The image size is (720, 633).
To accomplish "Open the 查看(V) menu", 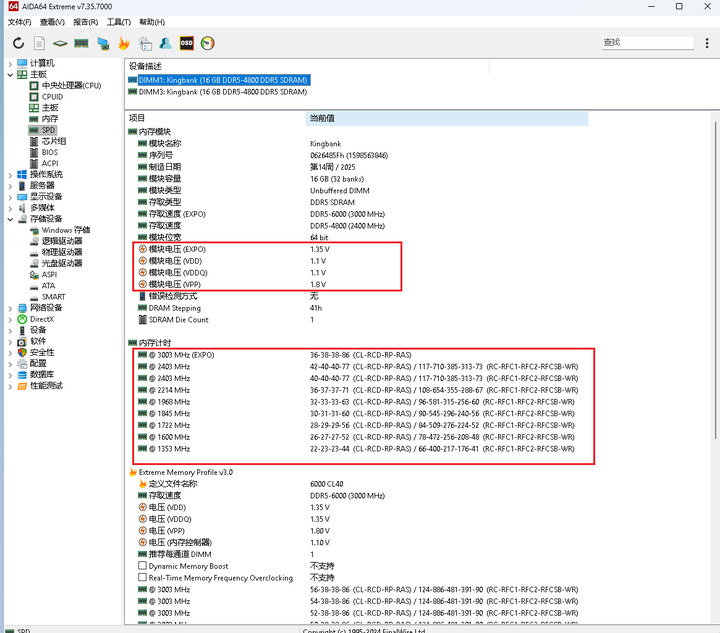I will (x=52, y=22).
